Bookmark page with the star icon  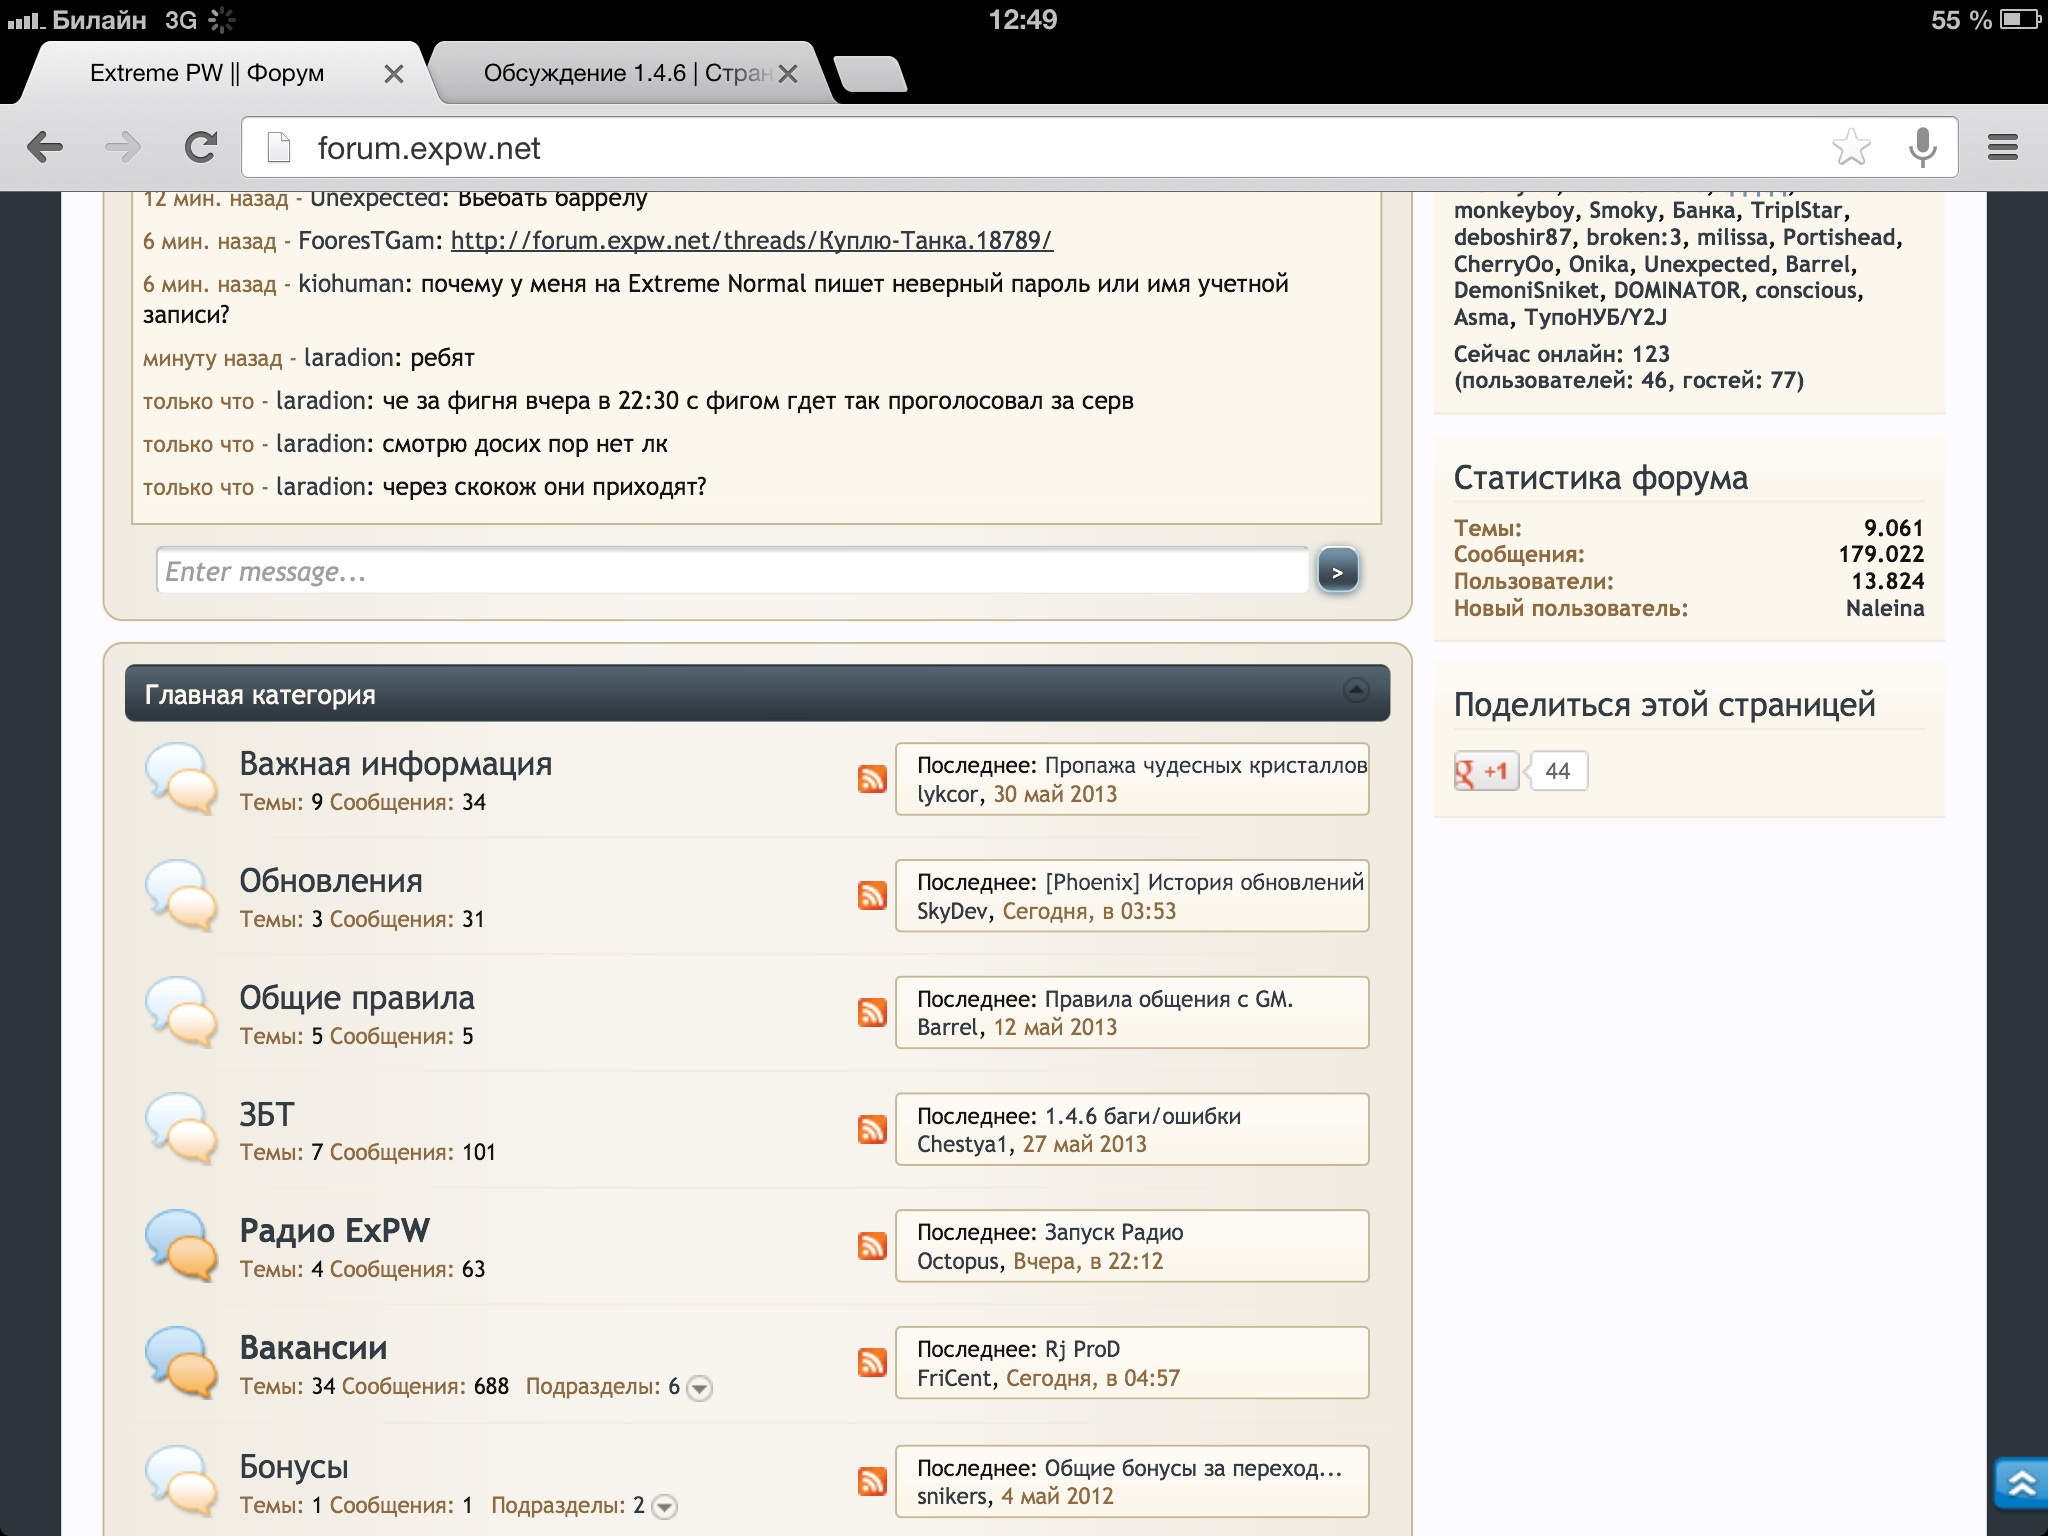click(1851, 148)
